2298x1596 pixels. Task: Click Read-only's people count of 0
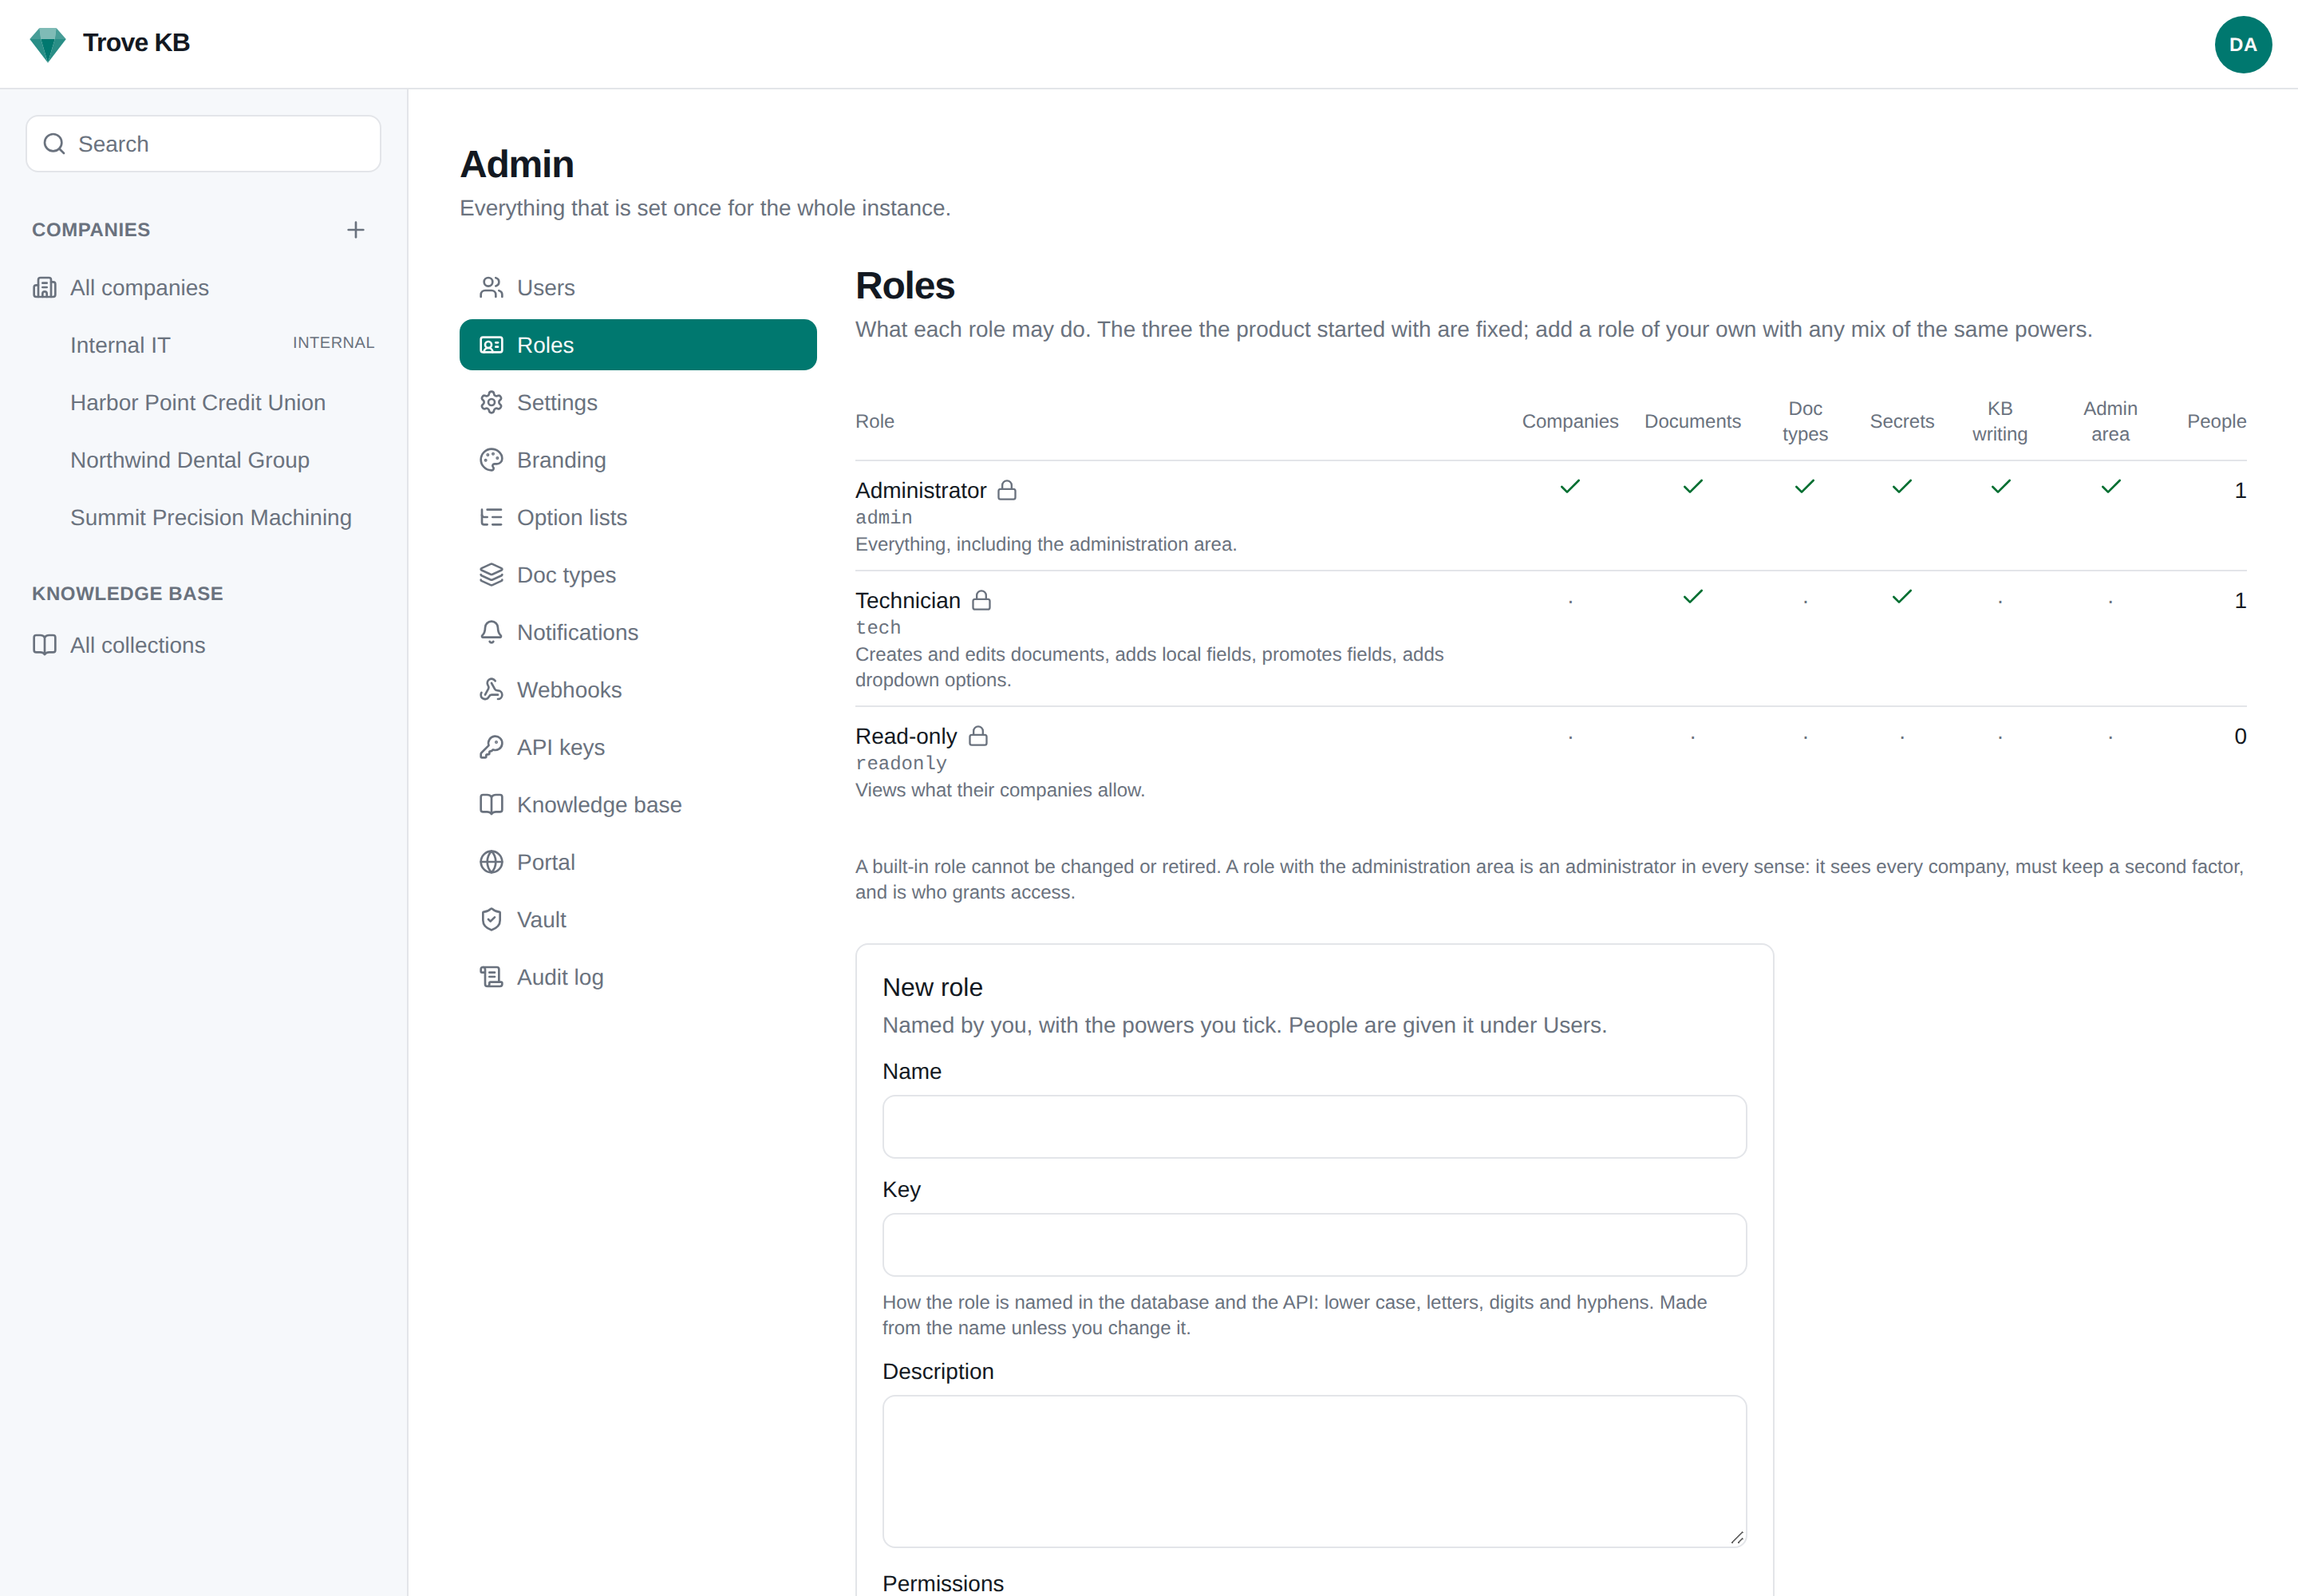coord(2240,736)
